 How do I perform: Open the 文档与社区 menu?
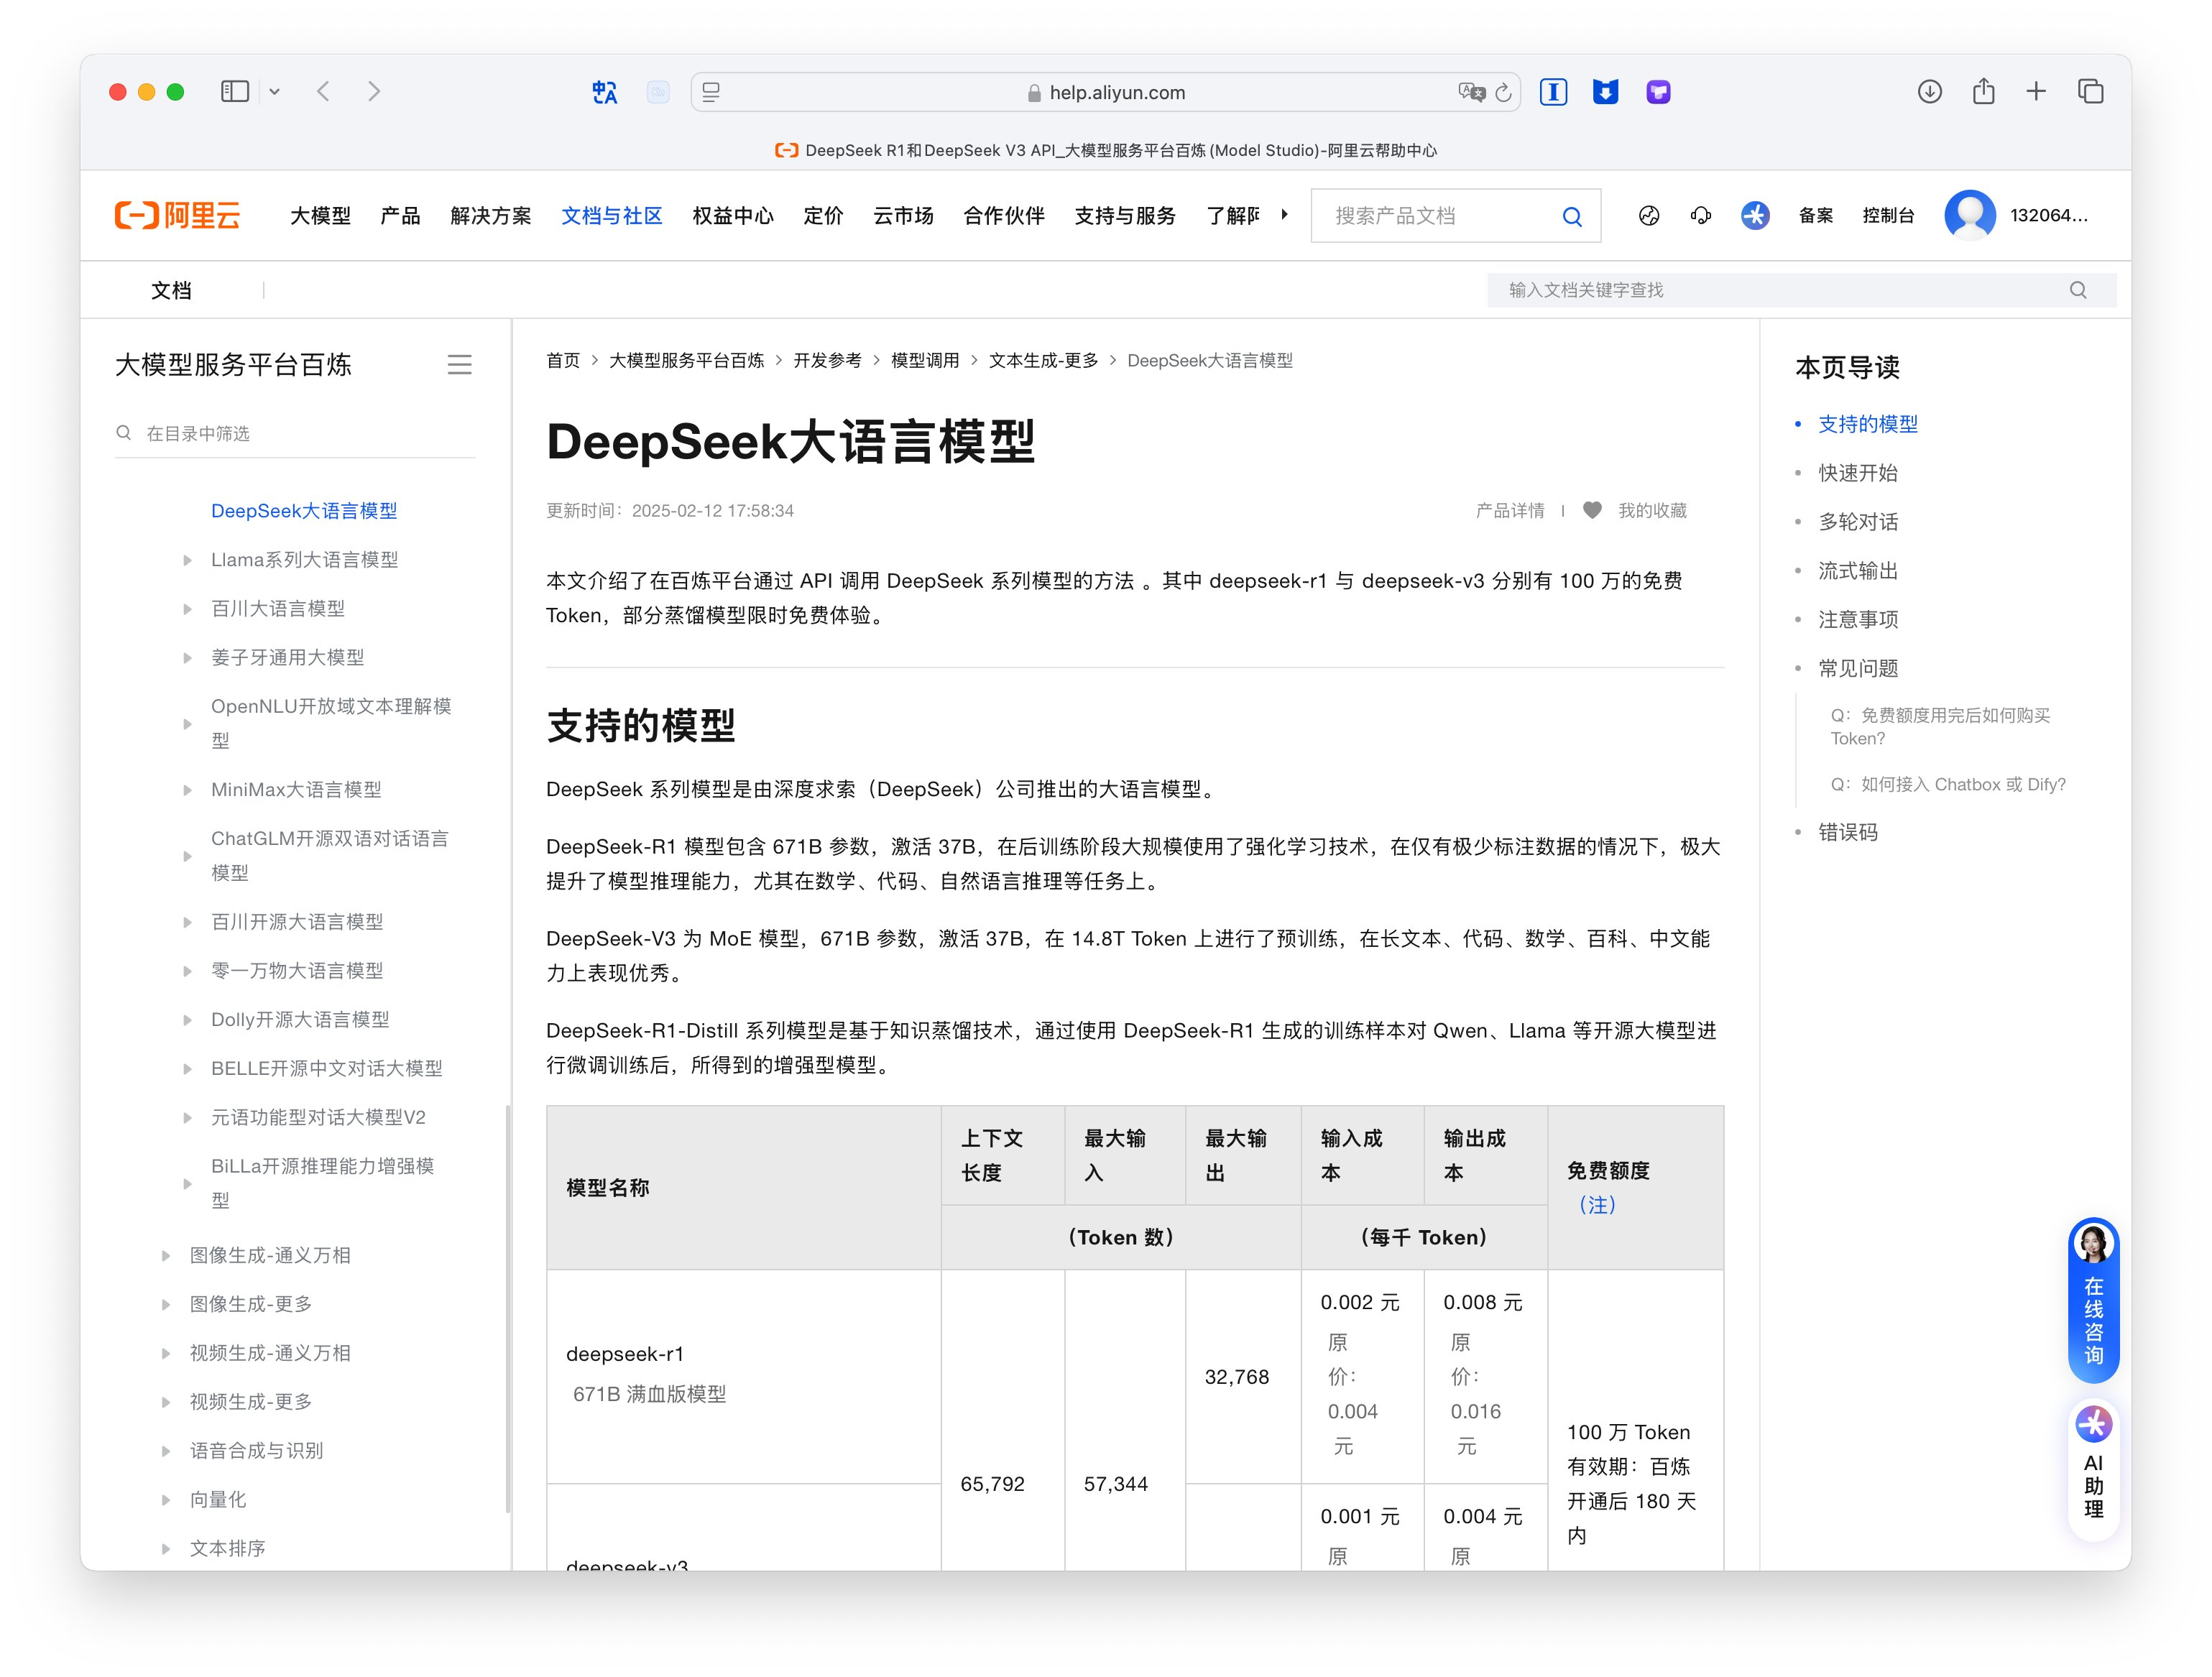[x=611, y=216]
